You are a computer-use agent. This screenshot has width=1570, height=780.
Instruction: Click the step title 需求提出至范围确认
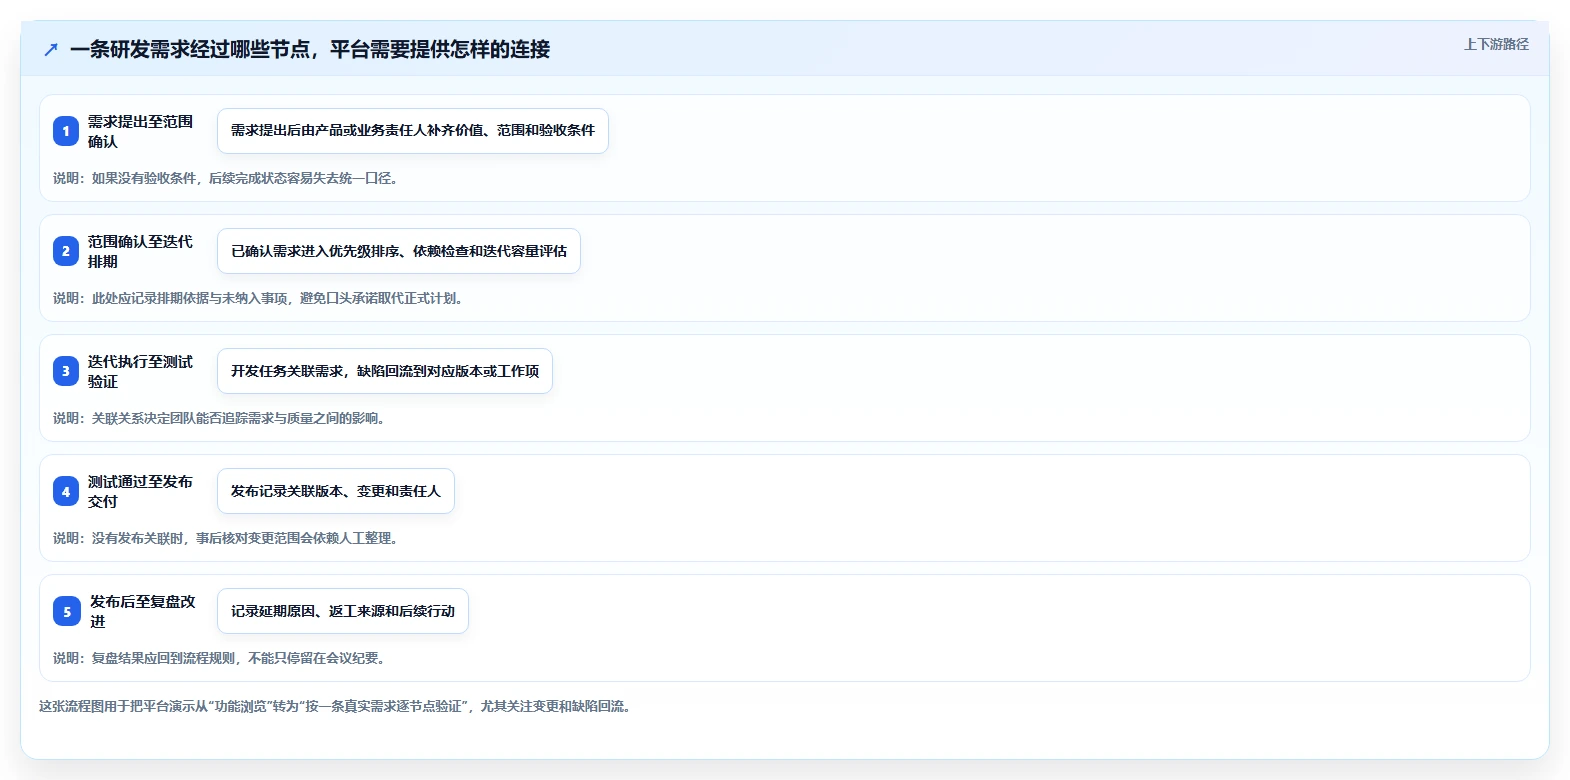[140, 131]
